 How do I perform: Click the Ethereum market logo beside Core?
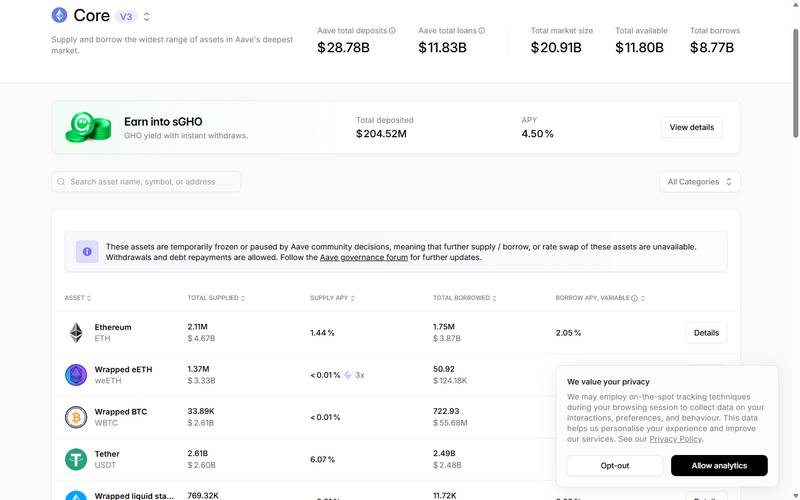[x=59, y=15]
